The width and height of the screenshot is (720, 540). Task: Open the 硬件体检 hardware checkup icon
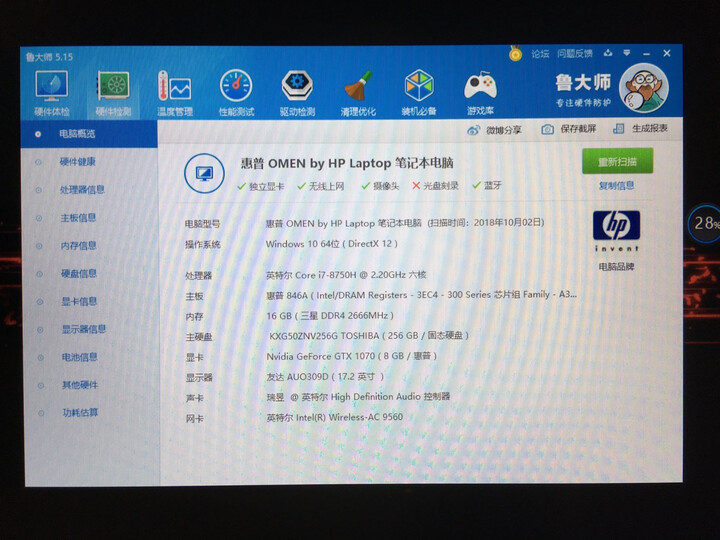click(x=51, y=93)
